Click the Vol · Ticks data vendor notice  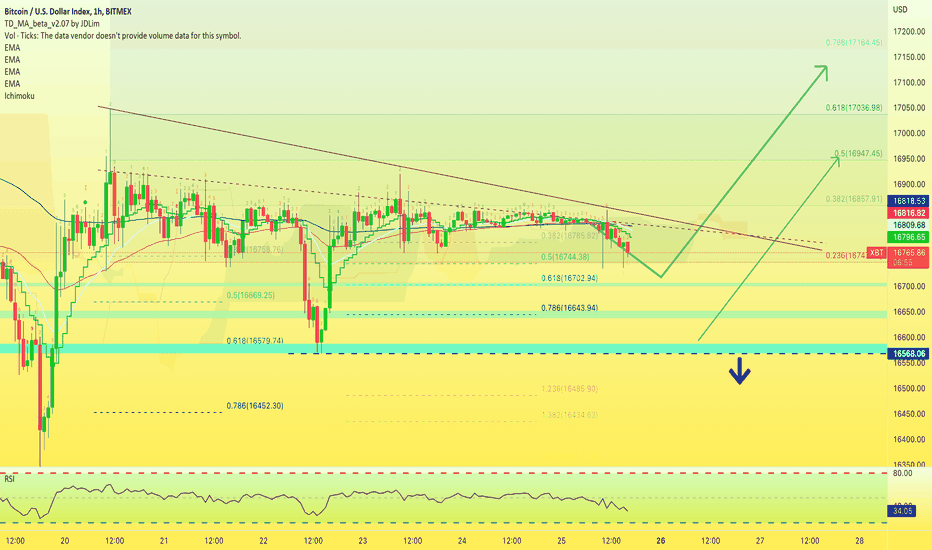[122, 36]
